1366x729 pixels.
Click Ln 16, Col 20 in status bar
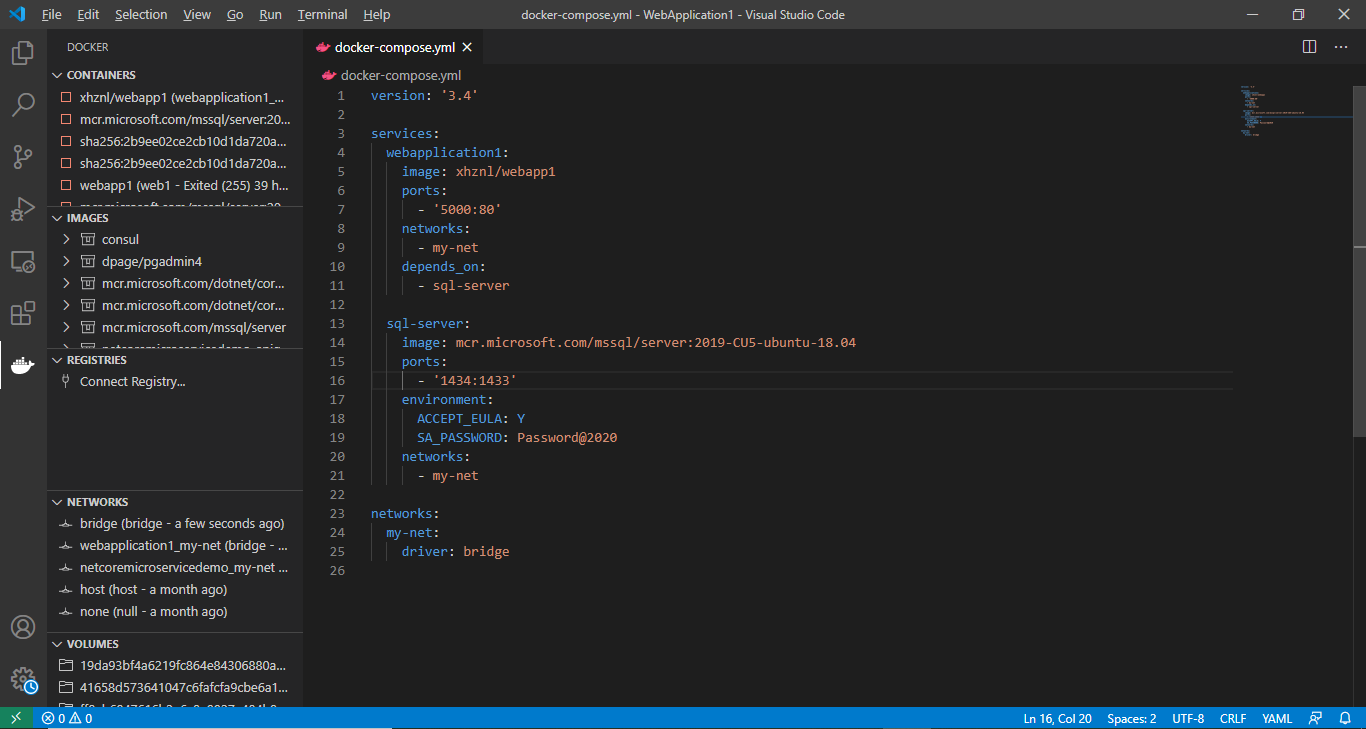1058,718
